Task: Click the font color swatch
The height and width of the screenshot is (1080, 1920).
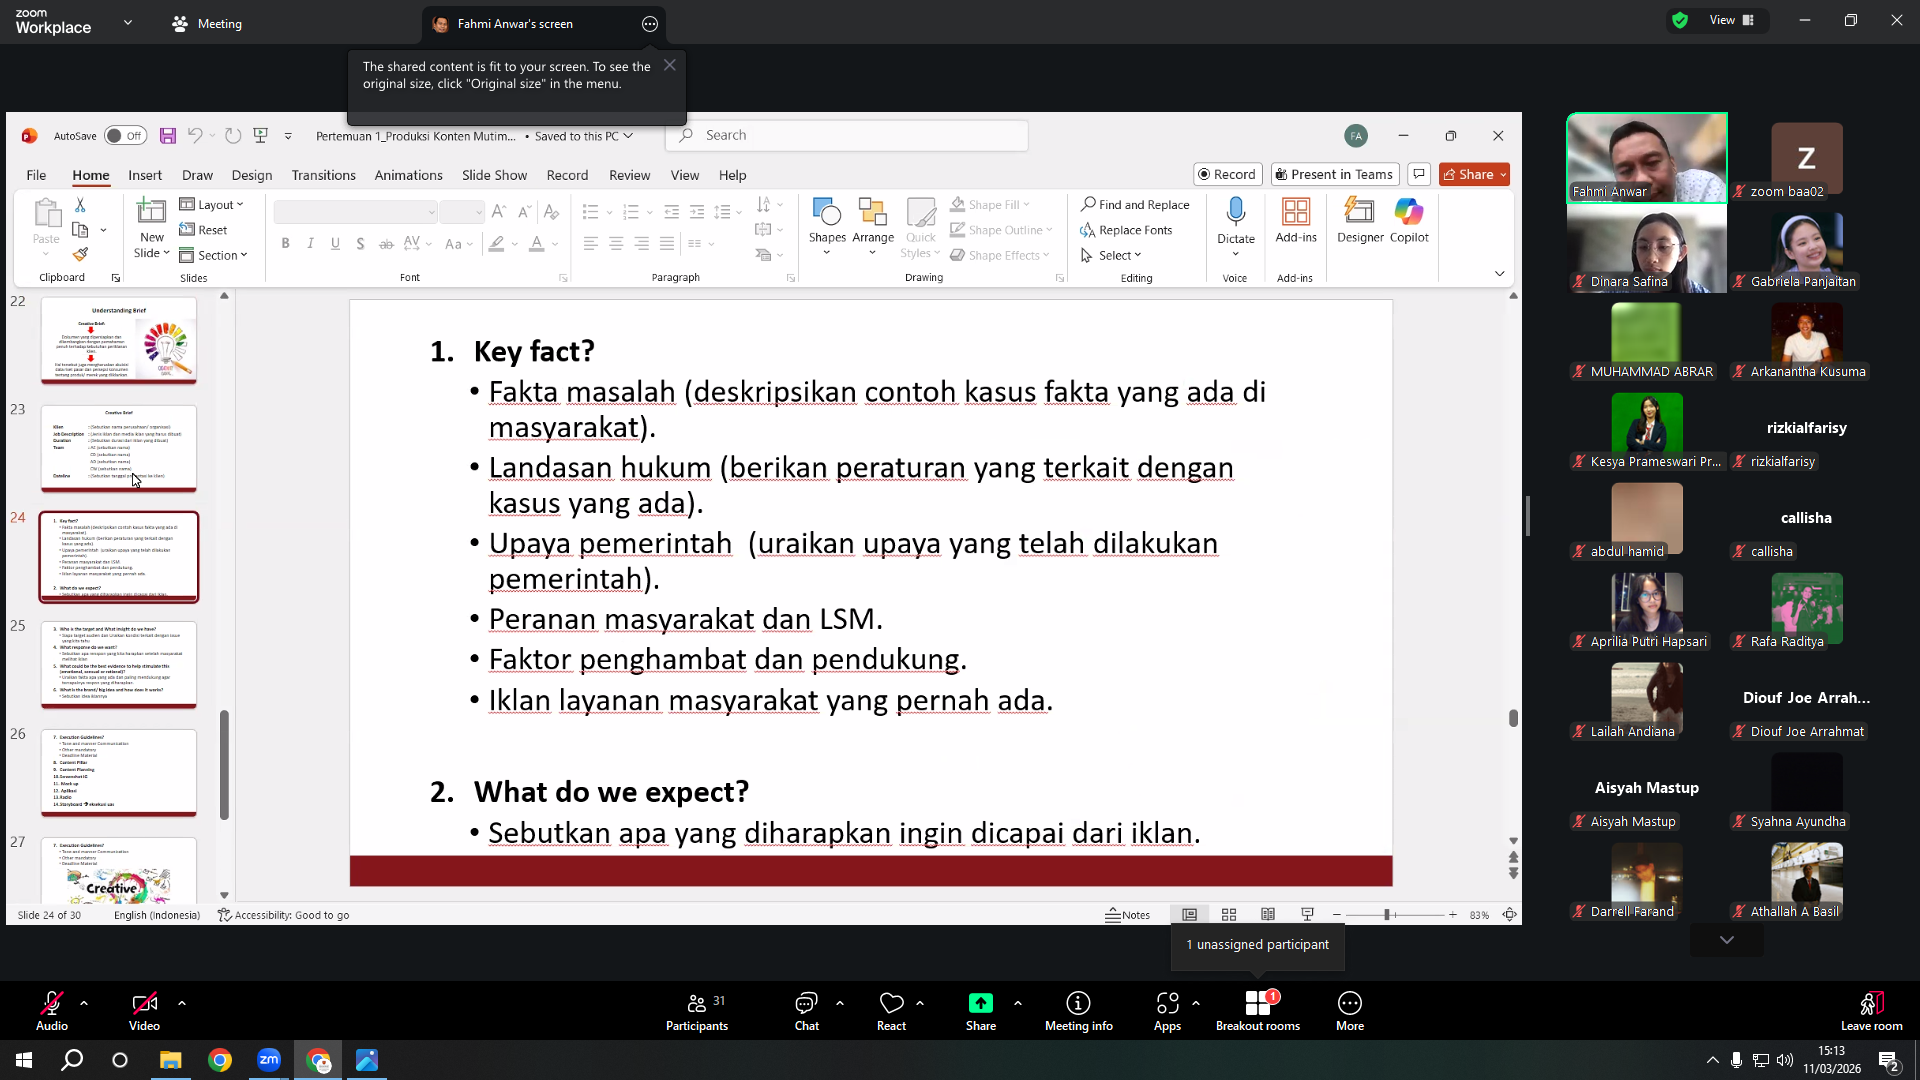Action: pos(537,243)
